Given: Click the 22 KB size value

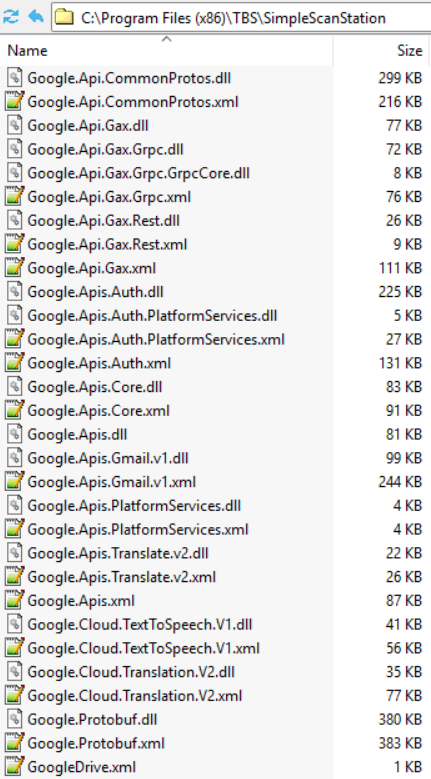Looking at the screenshot, I should tap(404, 553).
